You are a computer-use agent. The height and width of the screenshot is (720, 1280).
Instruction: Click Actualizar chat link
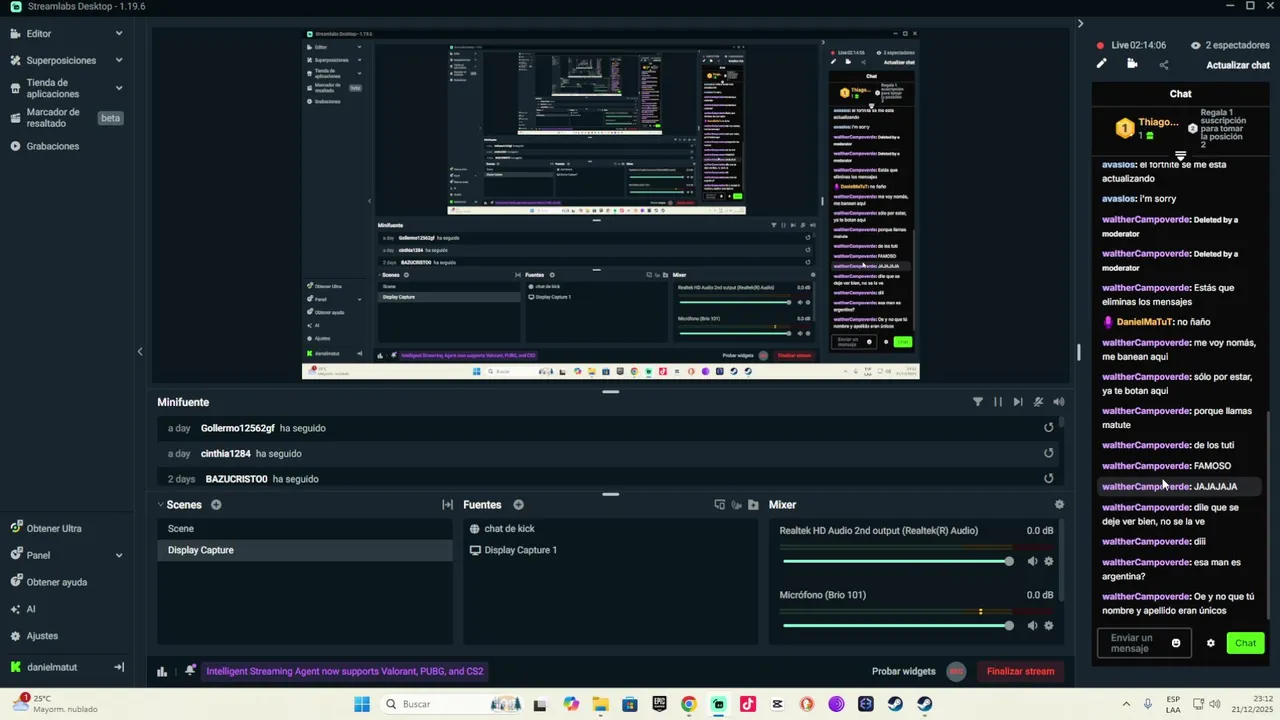pos(1238,65)
